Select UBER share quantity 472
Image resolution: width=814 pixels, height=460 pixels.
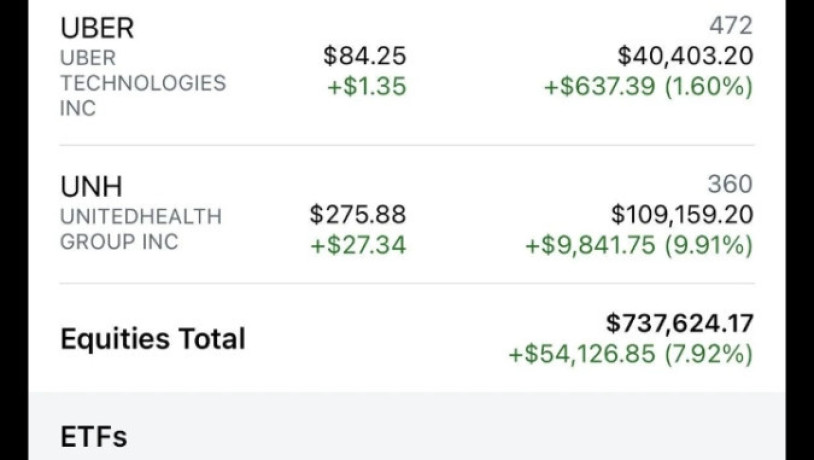tap(730, 26)
